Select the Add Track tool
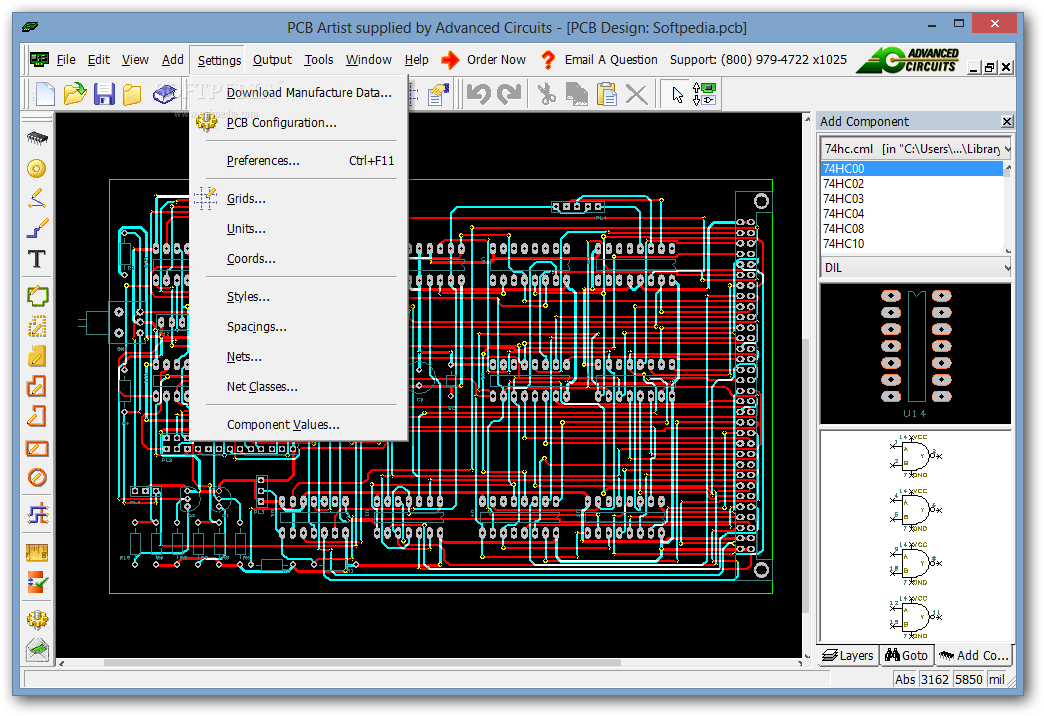This screenshot has height=716, width=1044. [x=37, y=228]
